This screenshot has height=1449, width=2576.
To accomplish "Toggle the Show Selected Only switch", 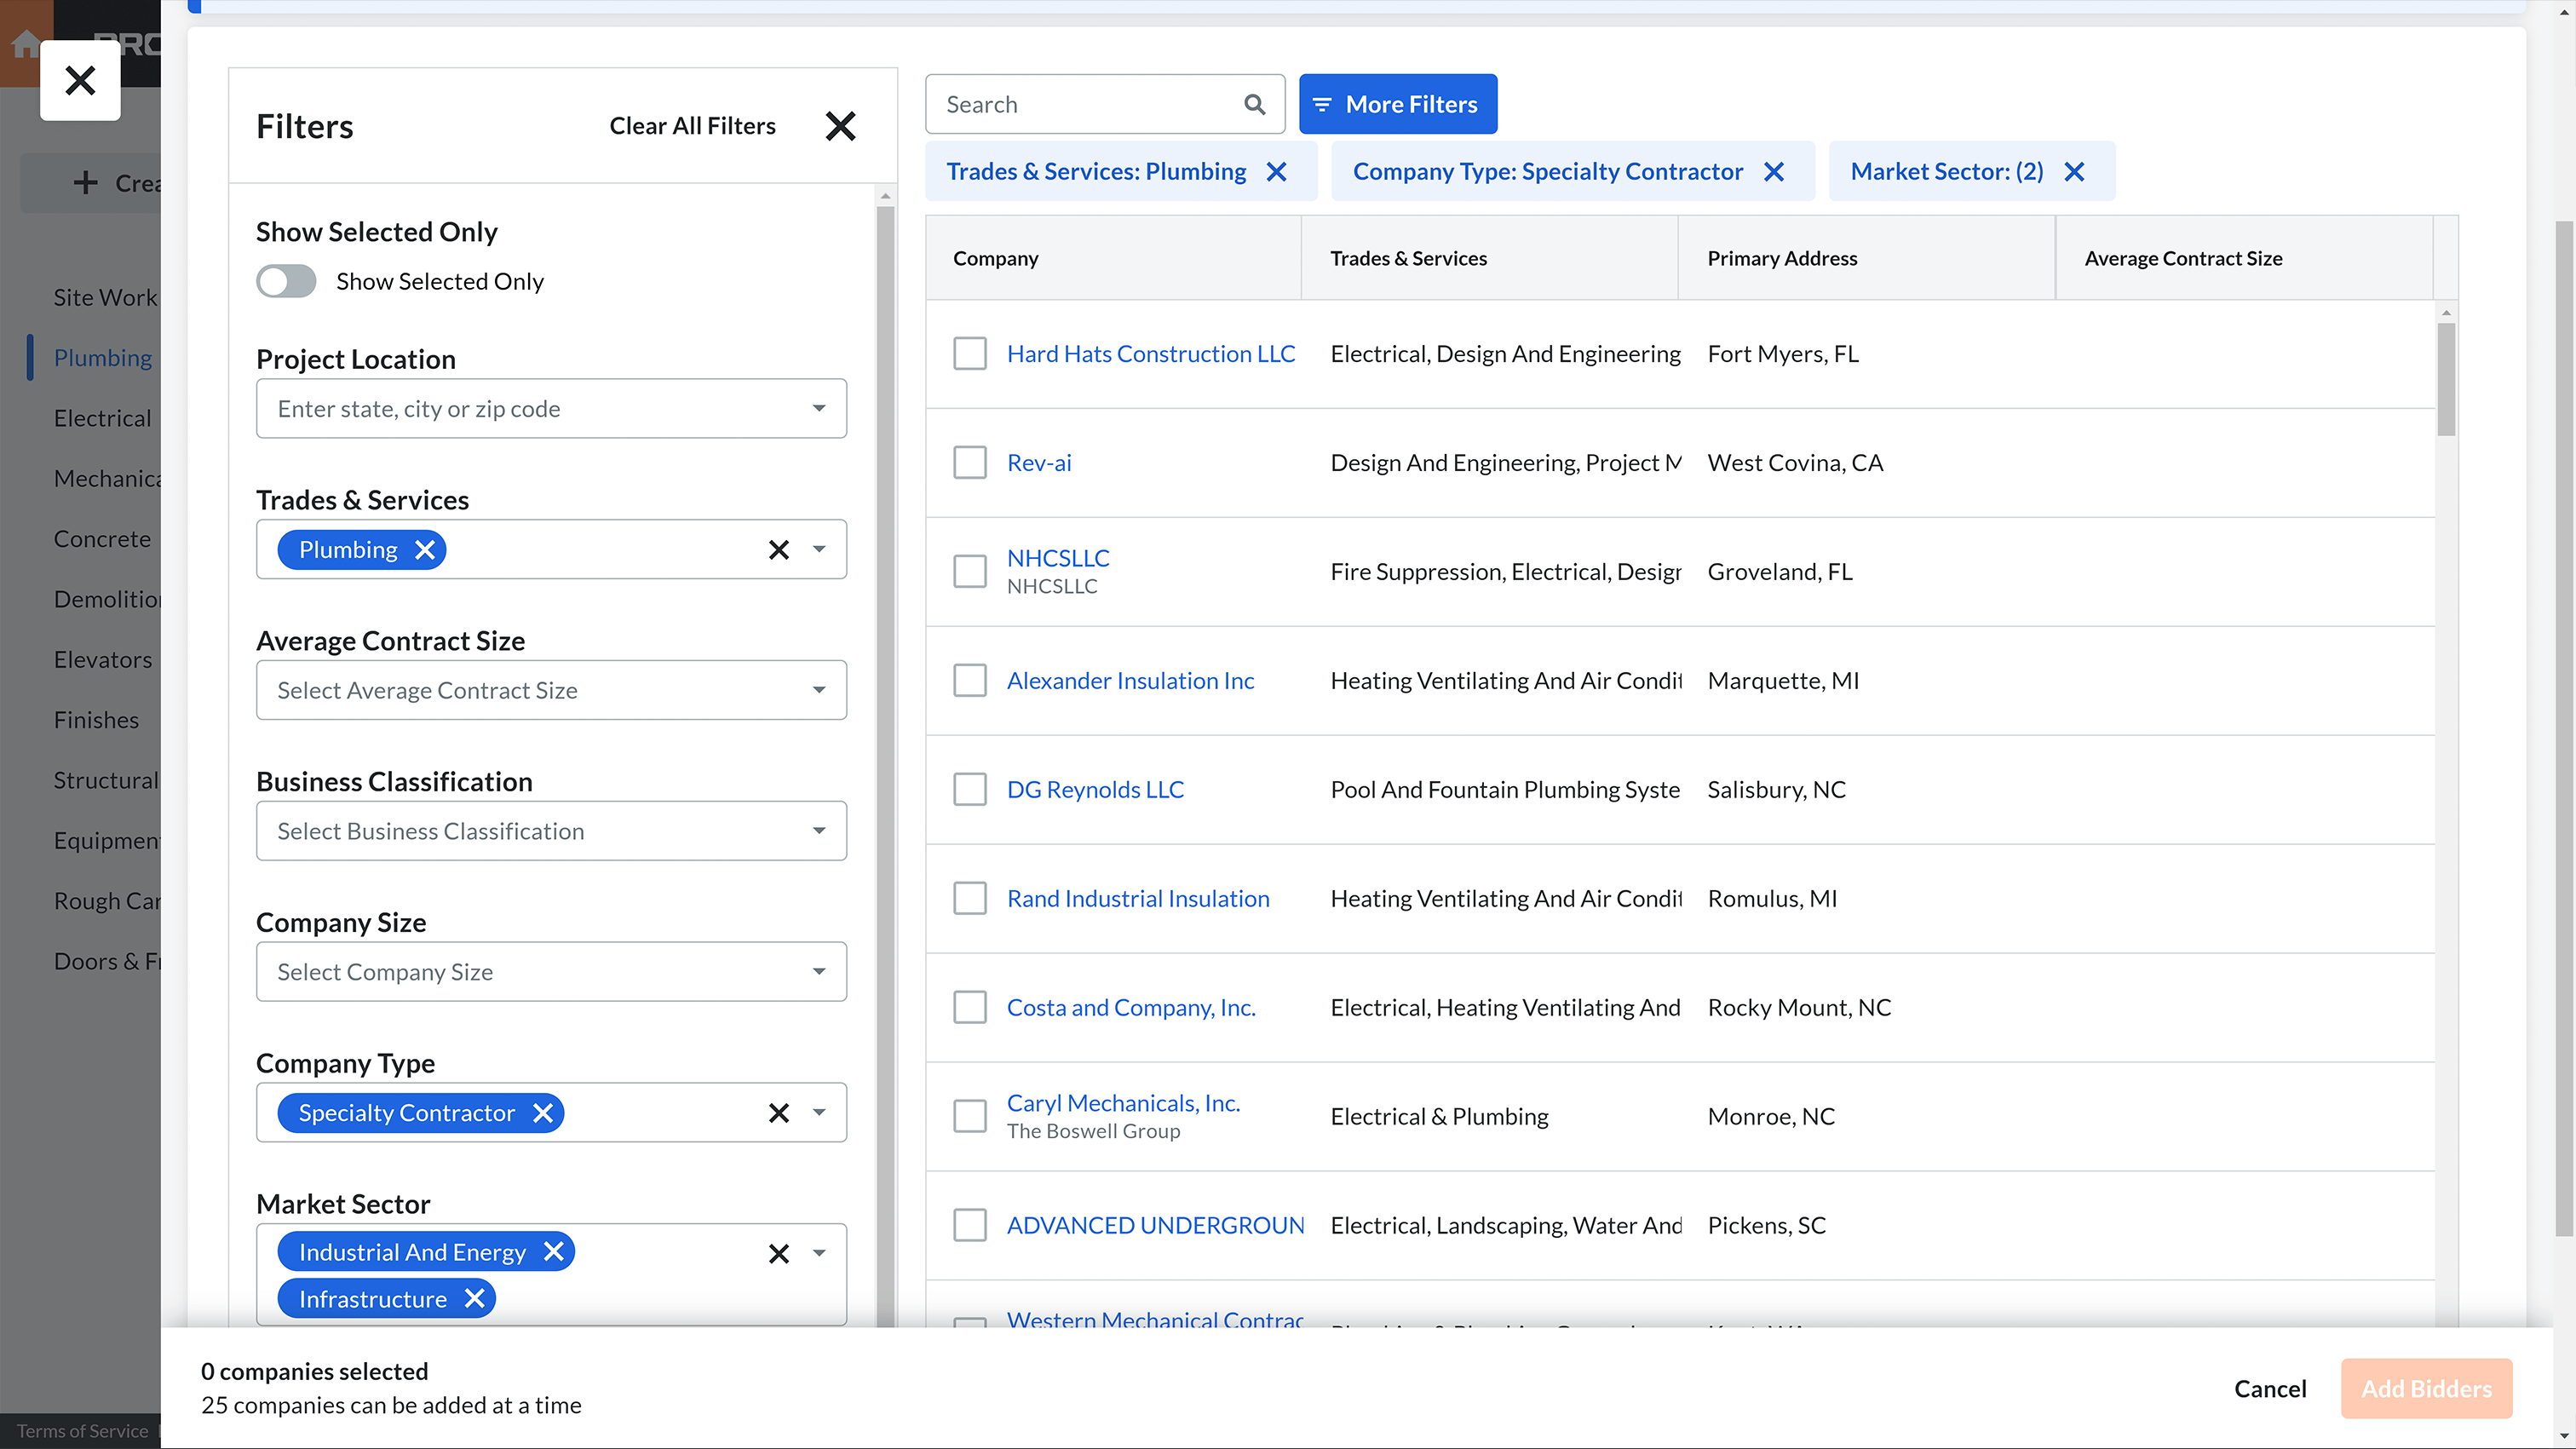I will [x=286, y=282].
